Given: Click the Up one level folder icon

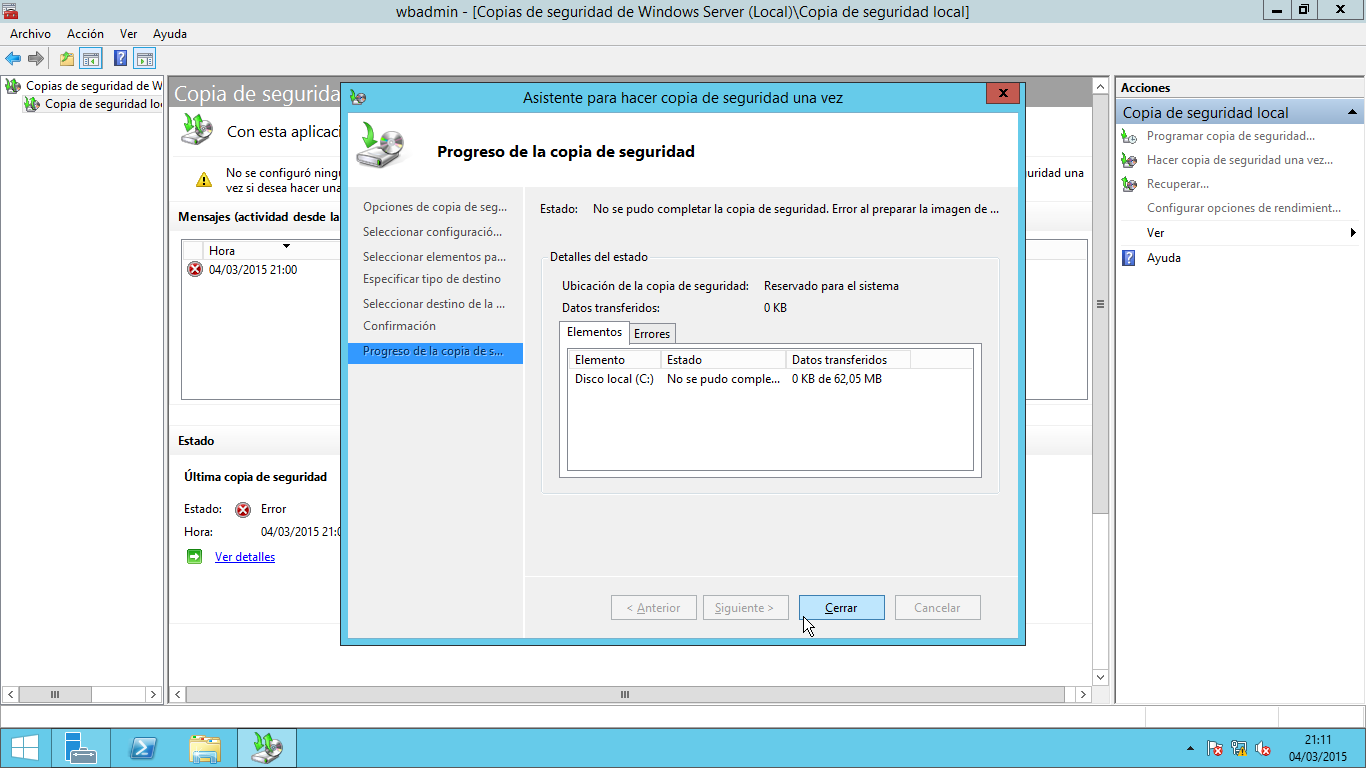Looking at the screenshot, I should pyautogui.click(x=67, y=58).
